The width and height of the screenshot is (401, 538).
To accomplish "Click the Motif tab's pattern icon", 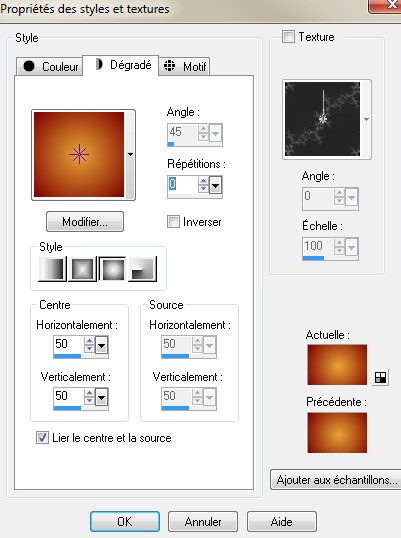I will point(169,66).
